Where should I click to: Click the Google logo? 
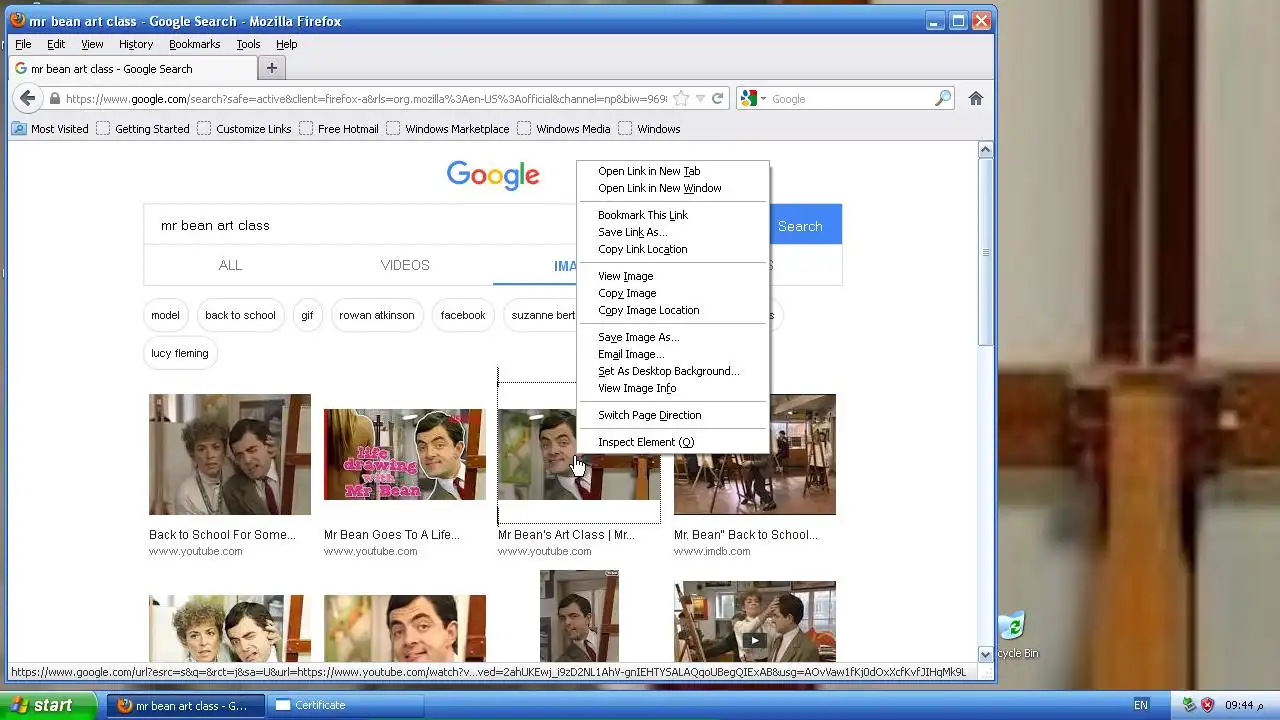click(x=493, y=175)
